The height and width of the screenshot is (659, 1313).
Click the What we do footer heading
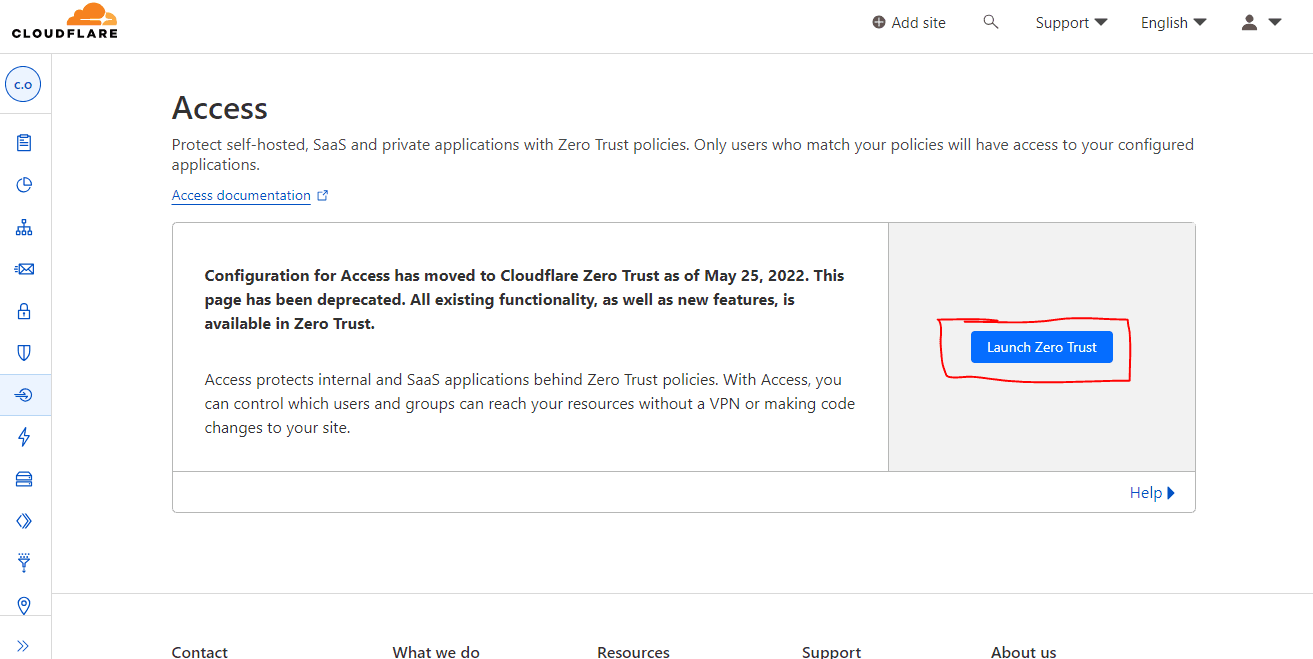436,652
